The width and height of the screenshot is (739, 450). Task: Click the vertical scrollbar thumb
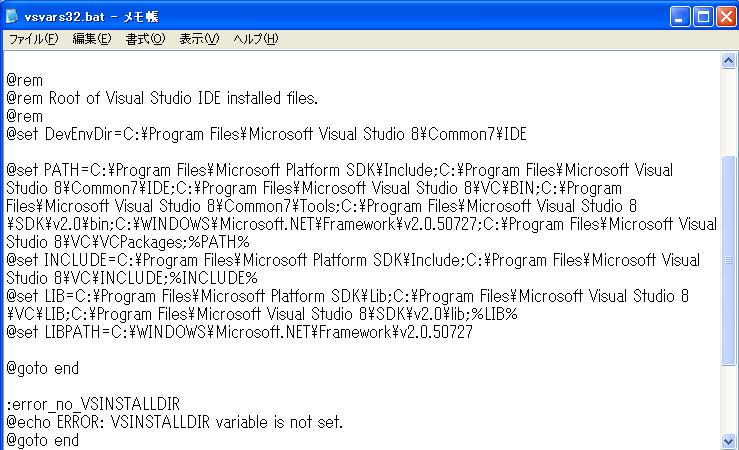(x=728, y=260)
